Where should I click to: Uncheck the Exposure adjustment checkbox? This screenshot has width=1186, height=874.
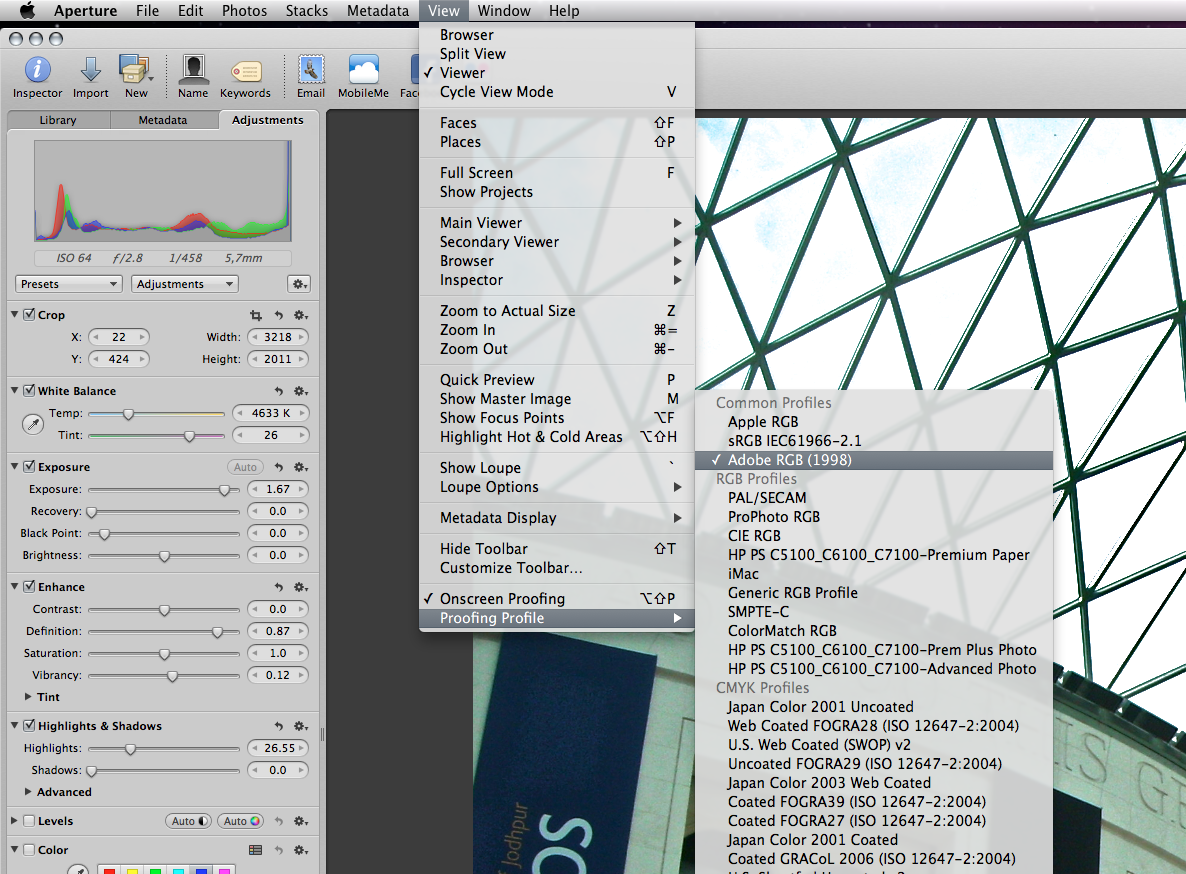[x=29, y=466]
